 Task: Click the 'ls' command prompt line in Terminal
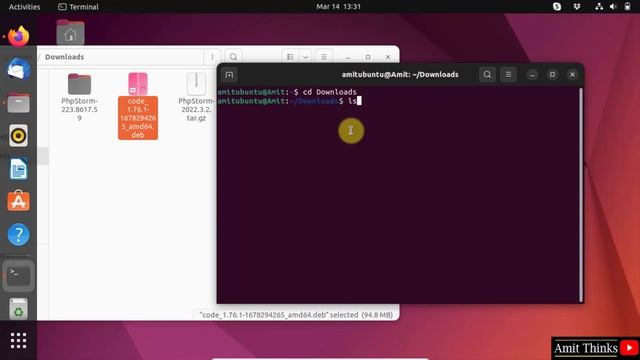[289, 101]
